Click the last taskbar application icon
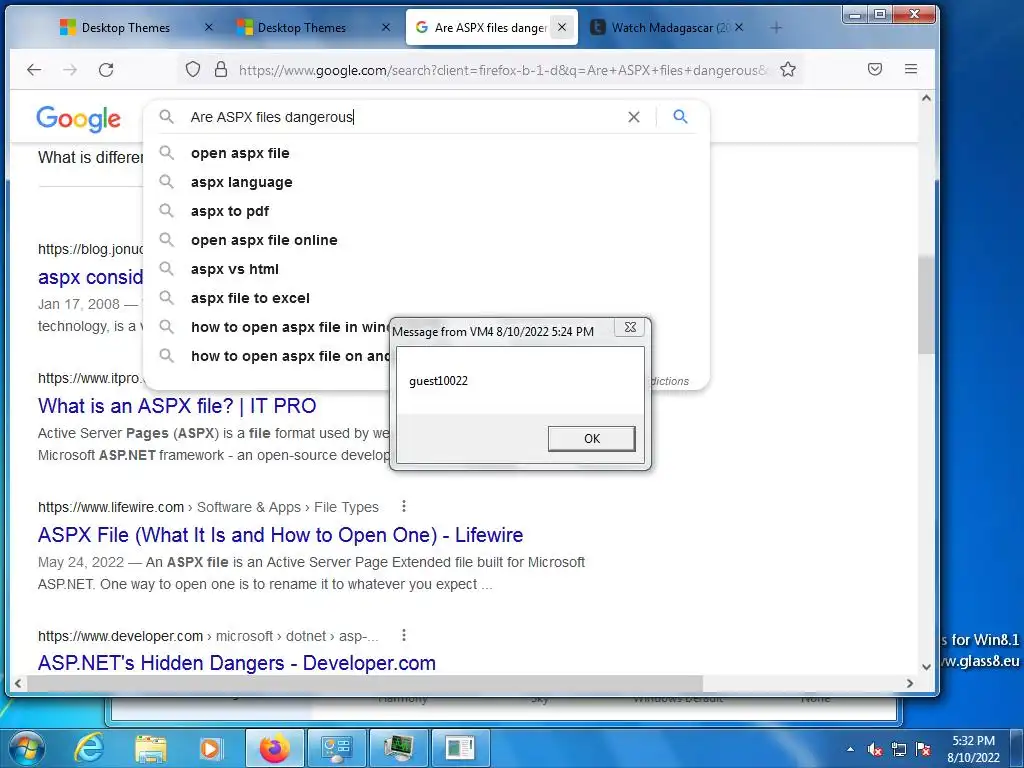1024x768 pixels. point(460,748)
